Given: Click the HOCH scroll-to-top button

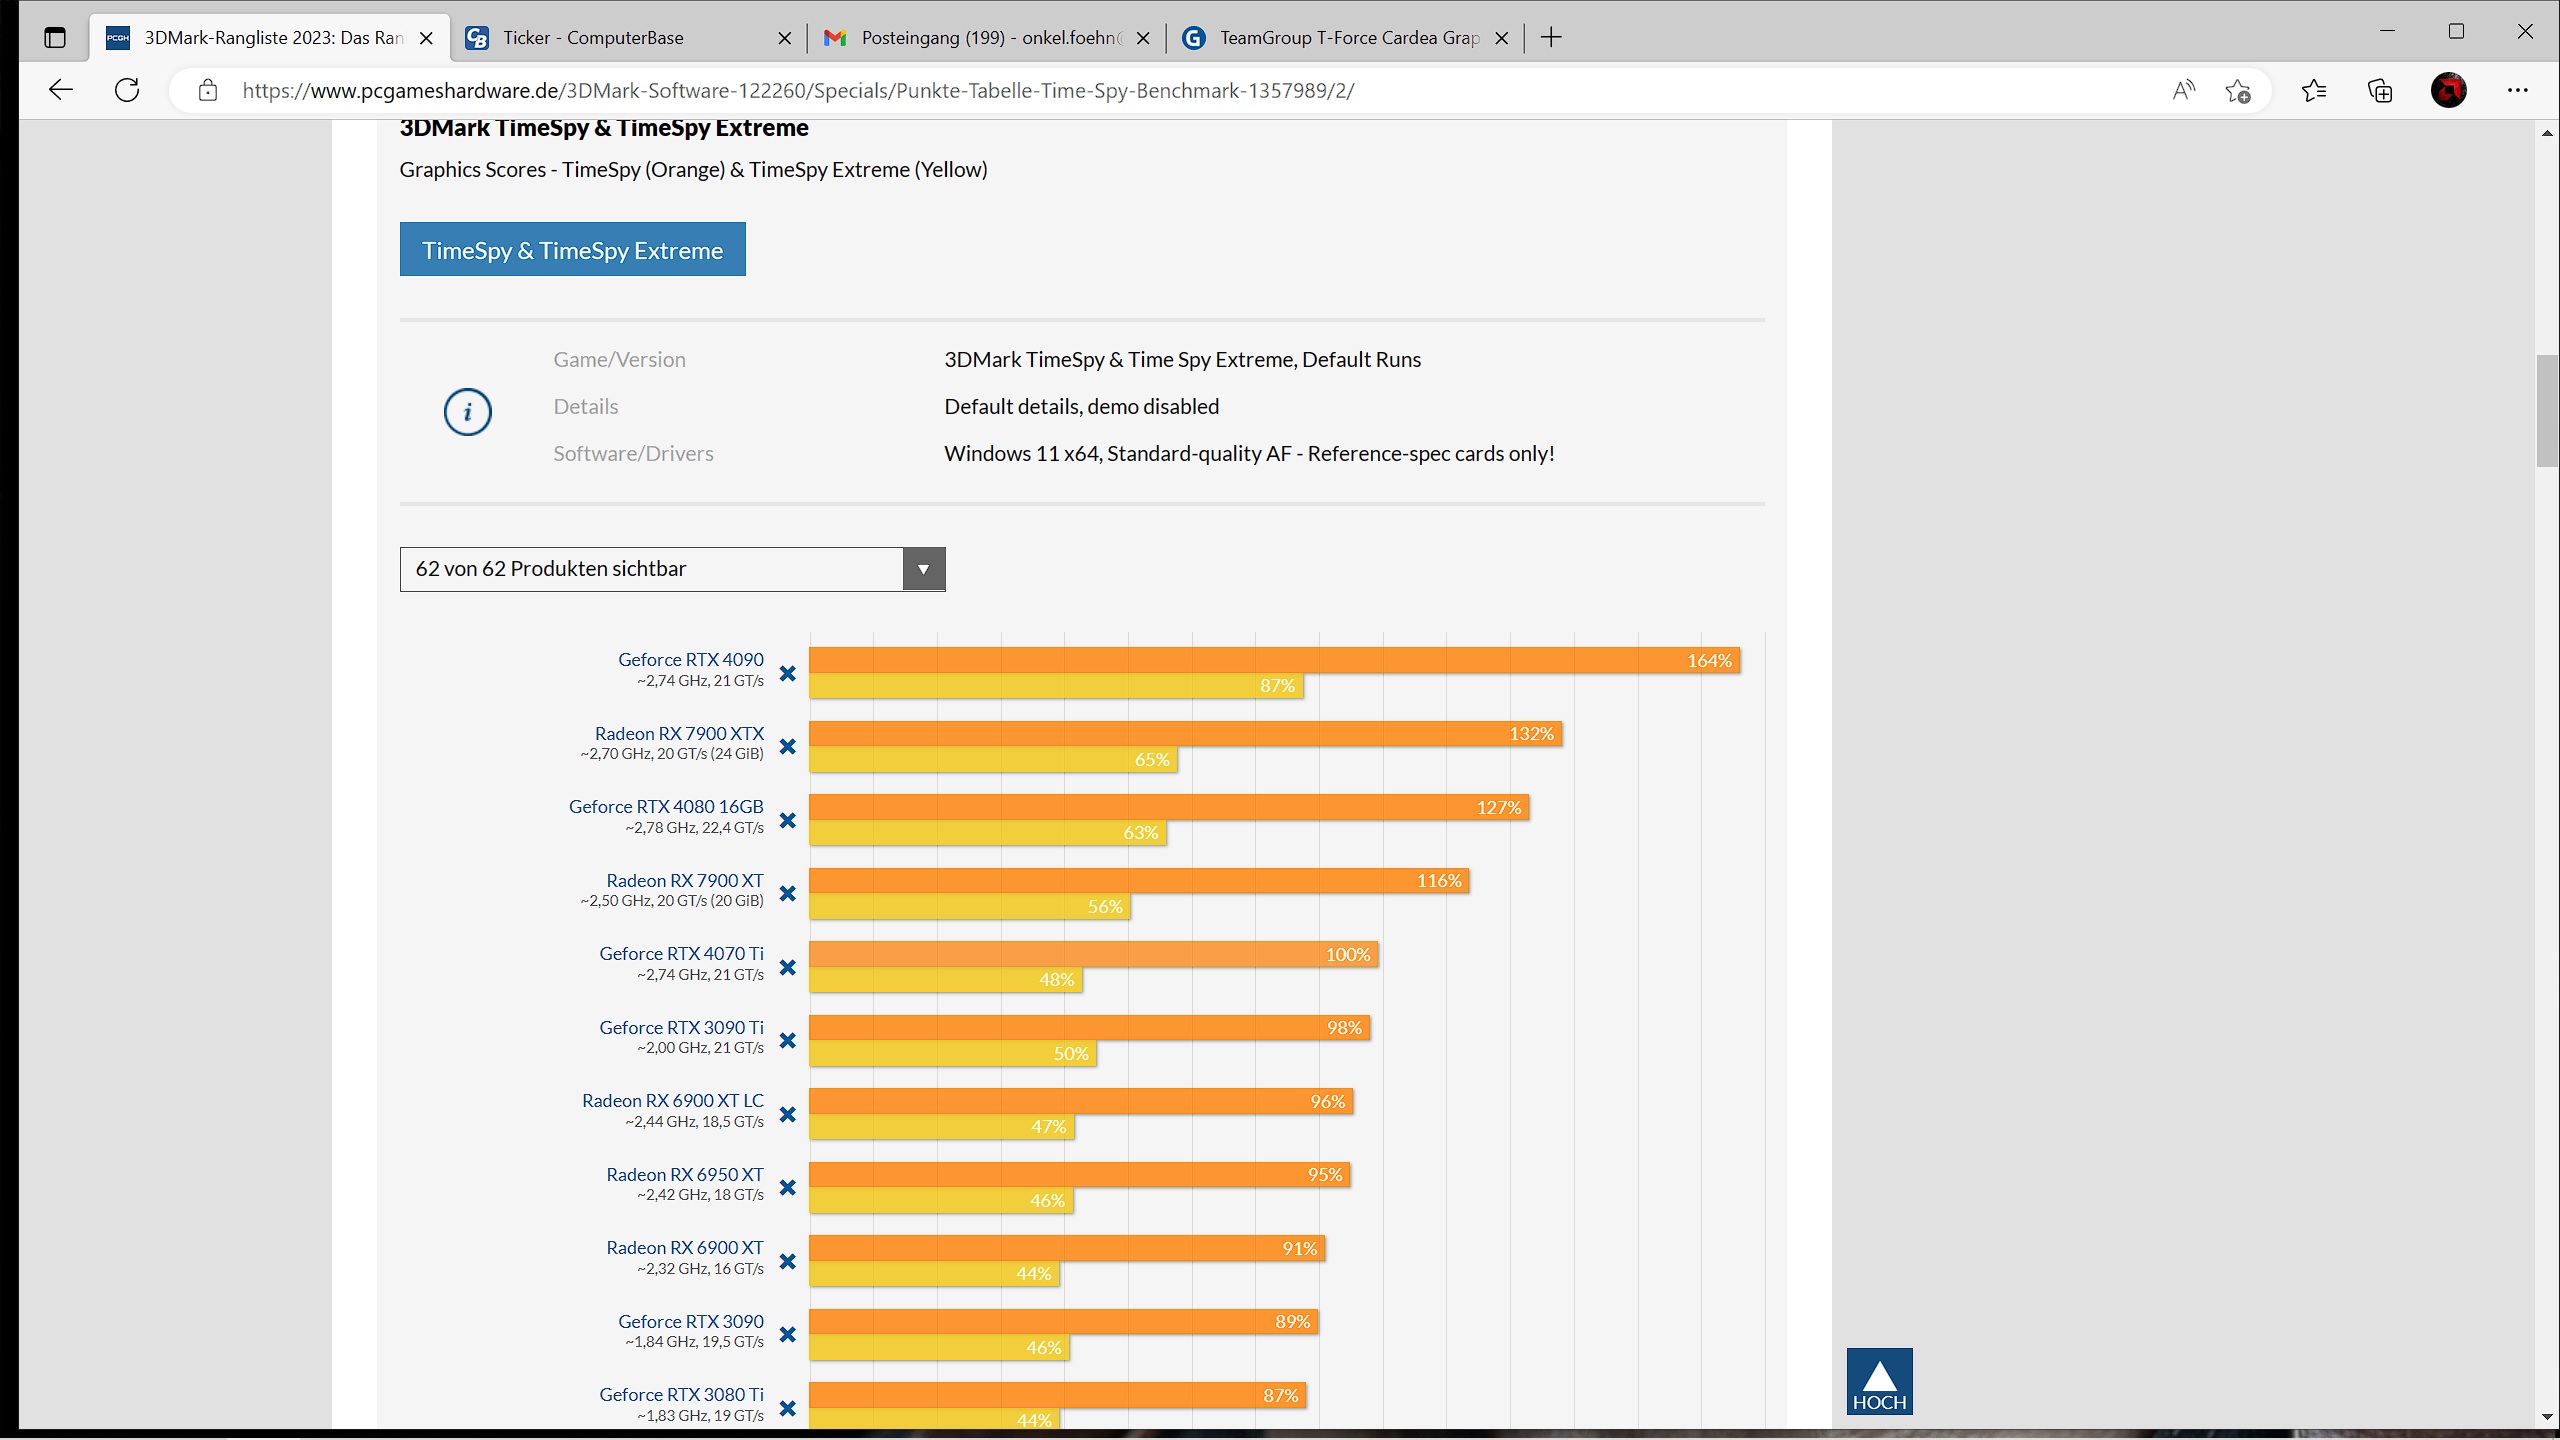Looking at the screenshot, I should click(1879, 1381).
